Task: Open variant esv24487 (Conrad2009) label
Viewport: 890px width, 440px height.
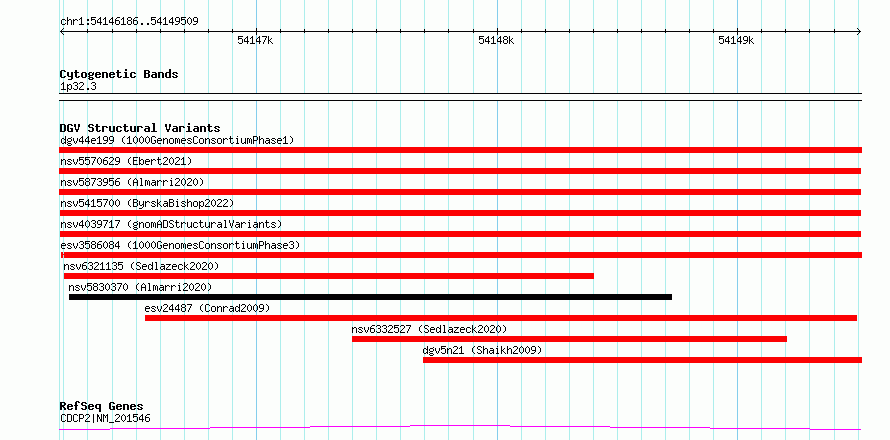Action: click(x=207, y=308)
